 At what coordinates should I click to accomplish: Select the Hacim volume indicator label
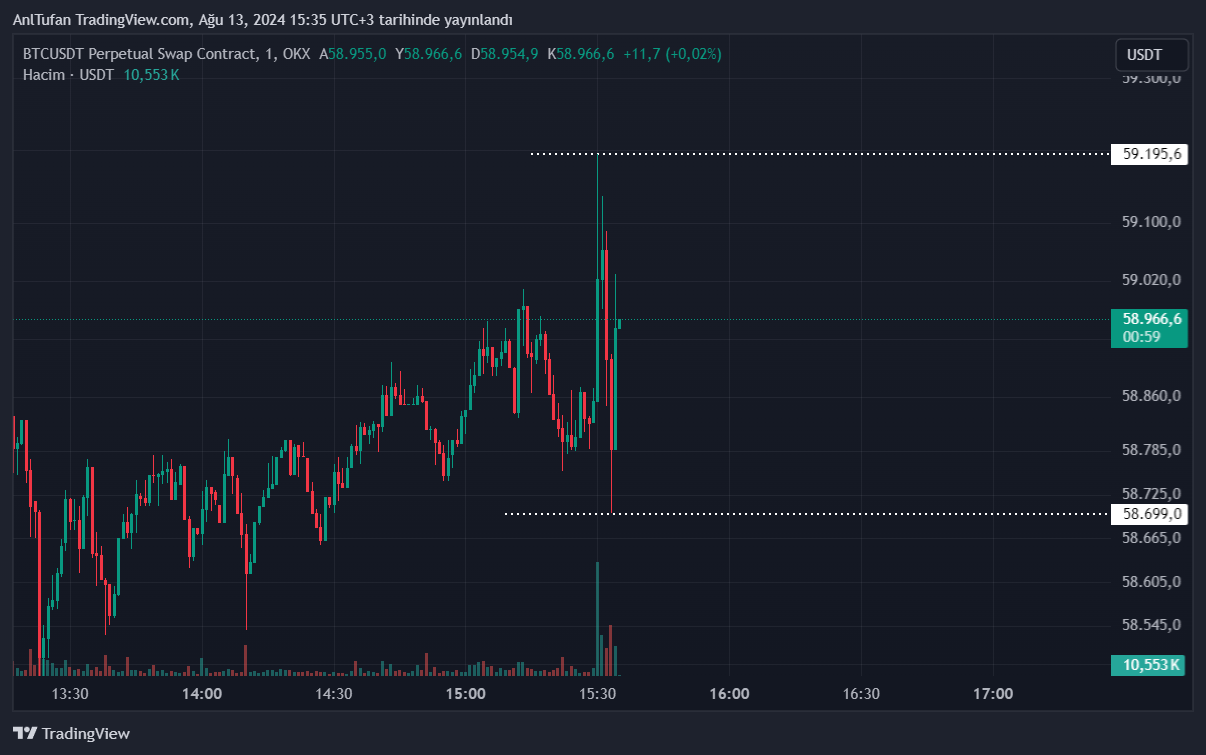43,74
